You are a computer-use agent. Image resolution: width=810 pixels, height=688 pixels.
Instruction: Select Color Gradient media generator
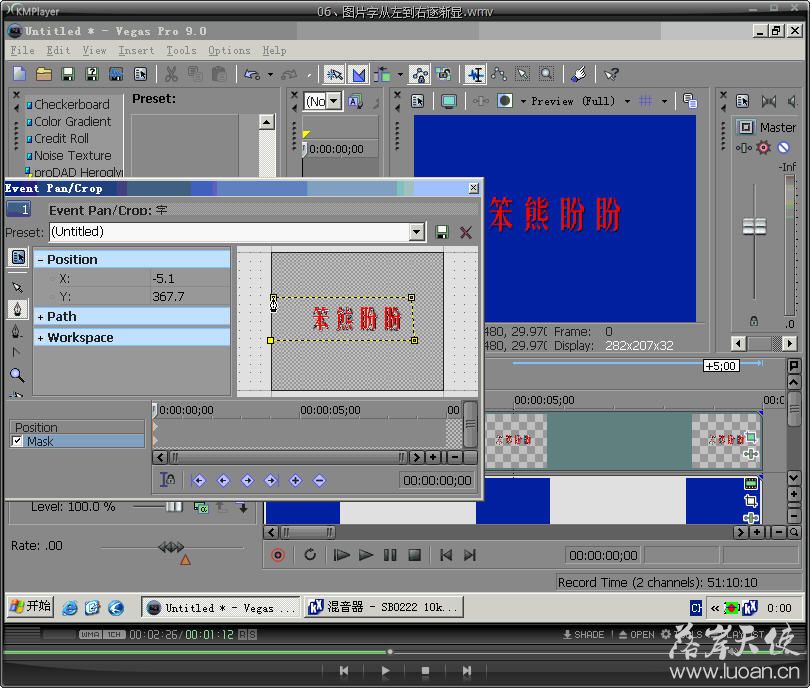tap(73, 121)
